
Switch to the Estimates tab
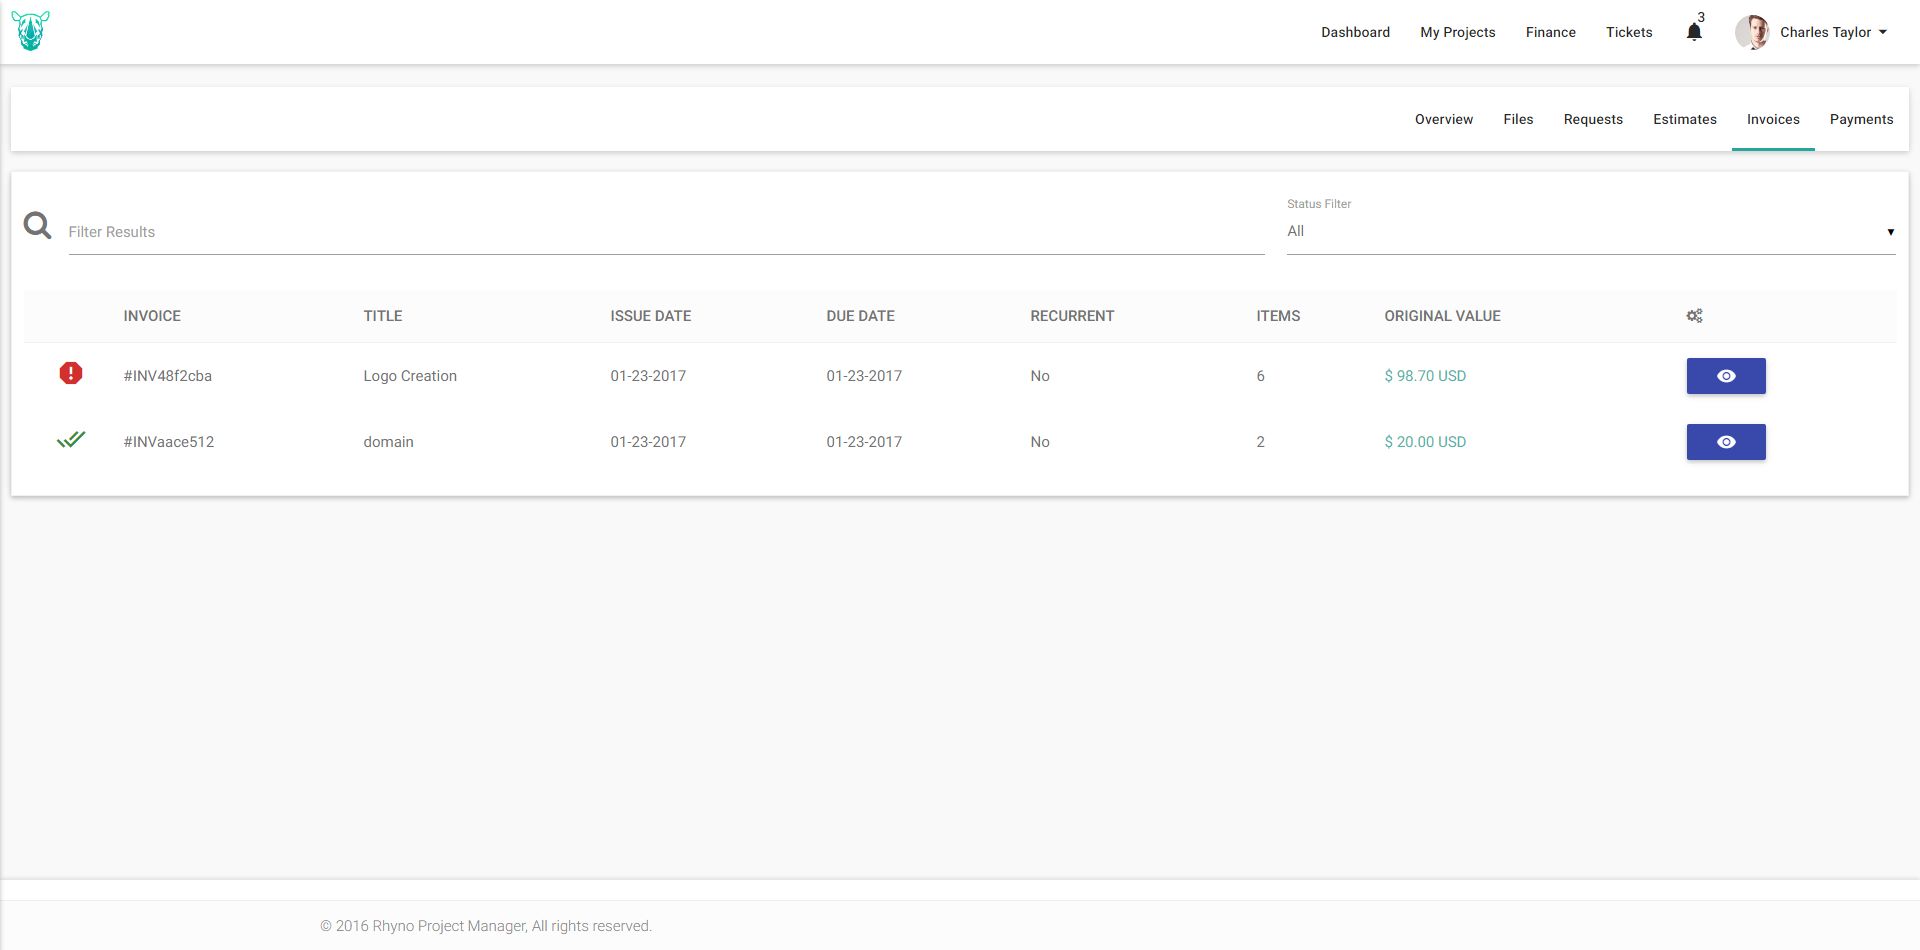(x=1684, y=119)
